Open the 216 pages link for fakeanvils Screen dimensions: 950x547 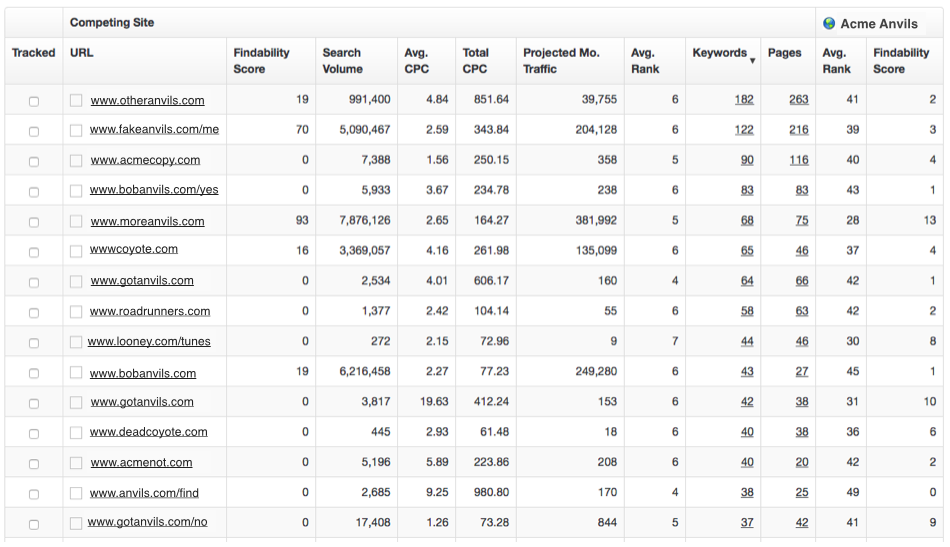(798, 130)
